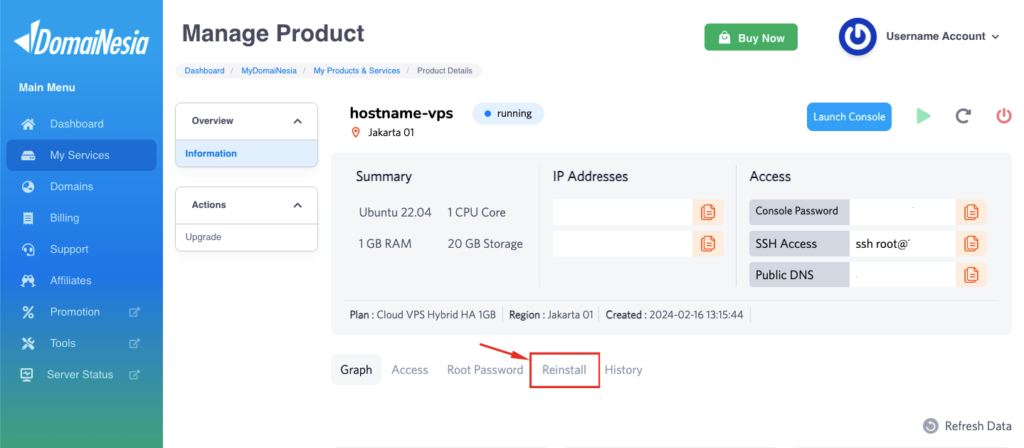
Task: Click the Support headset icon
Action: [28, 249]
